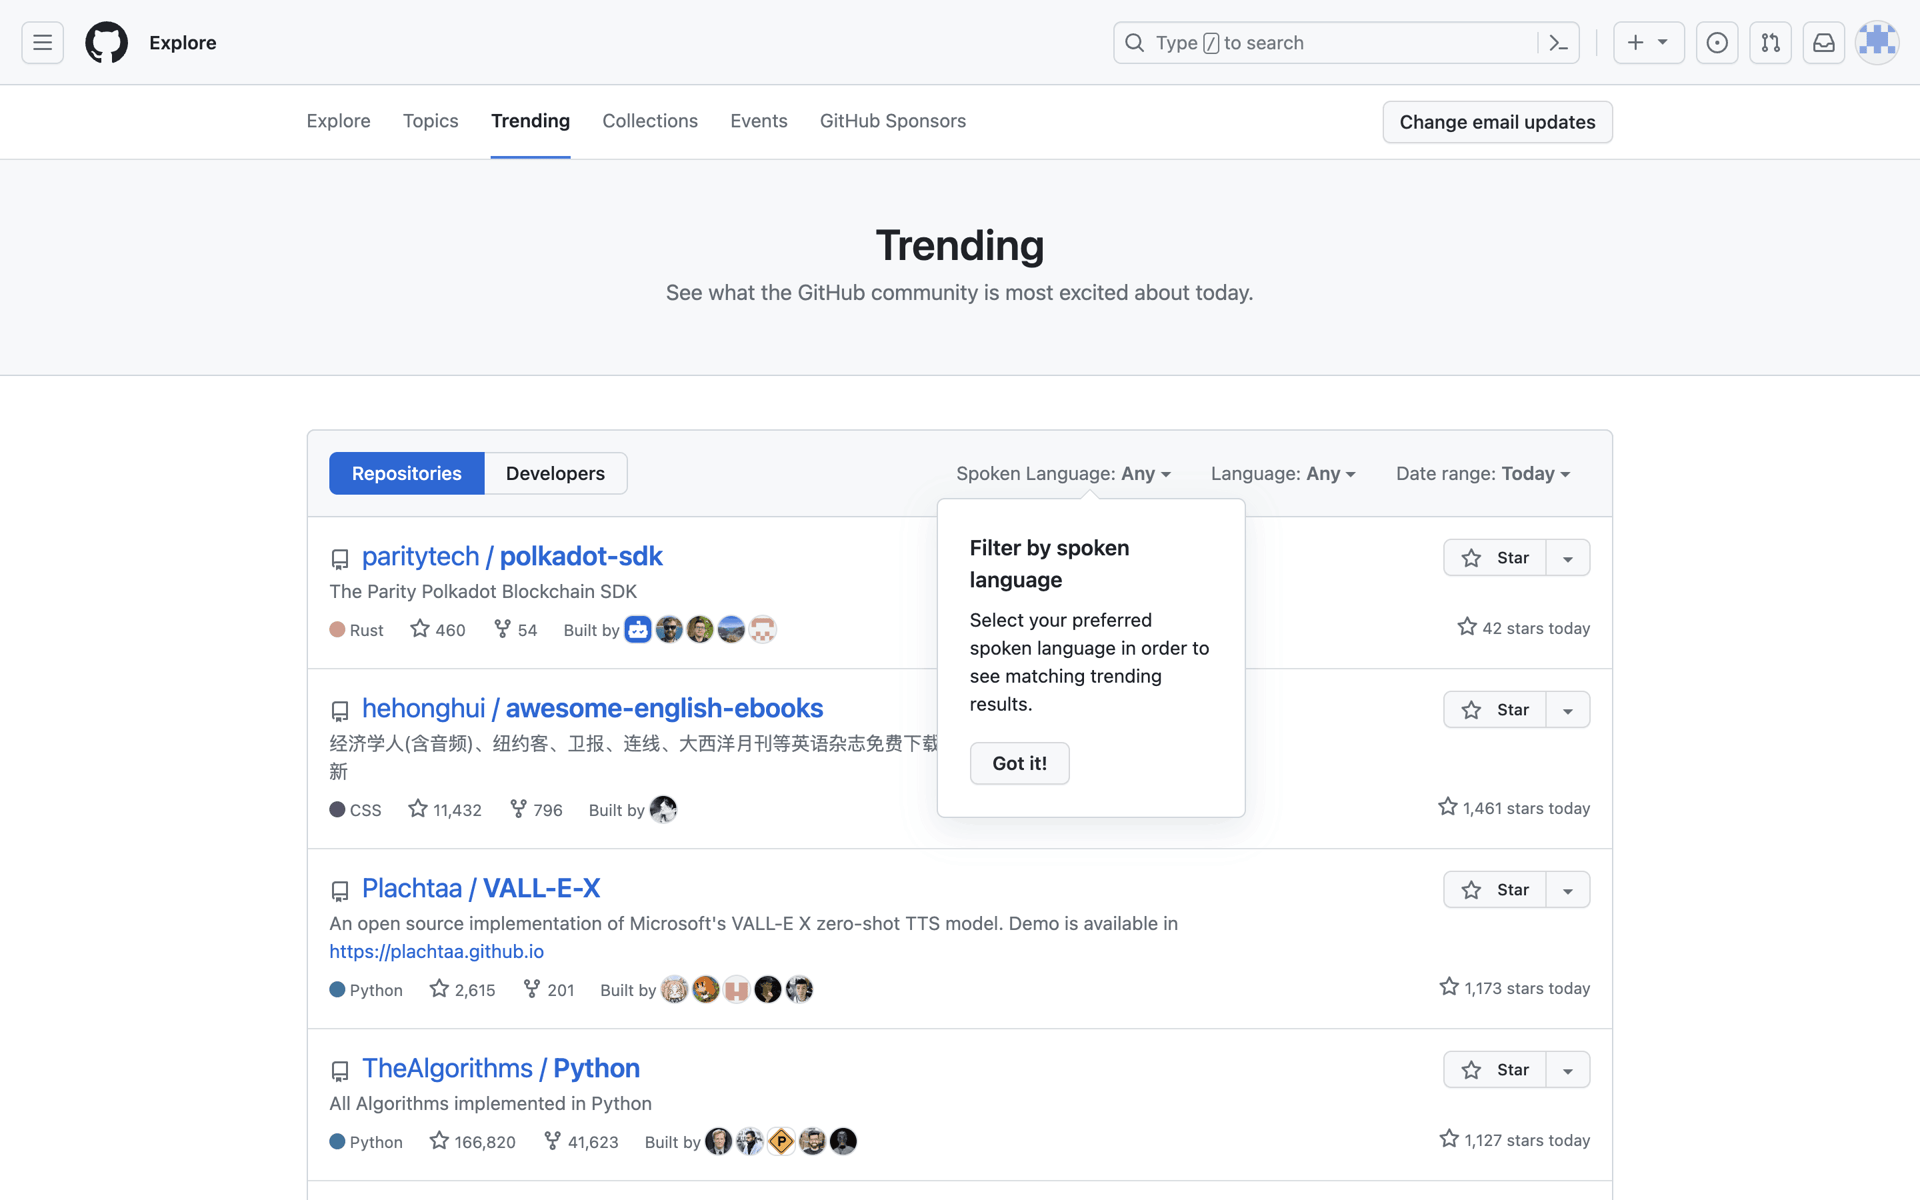The image size is (1920, 1200).
Task: Focus the Type / to search field
Action: [x=1346, y=43]
